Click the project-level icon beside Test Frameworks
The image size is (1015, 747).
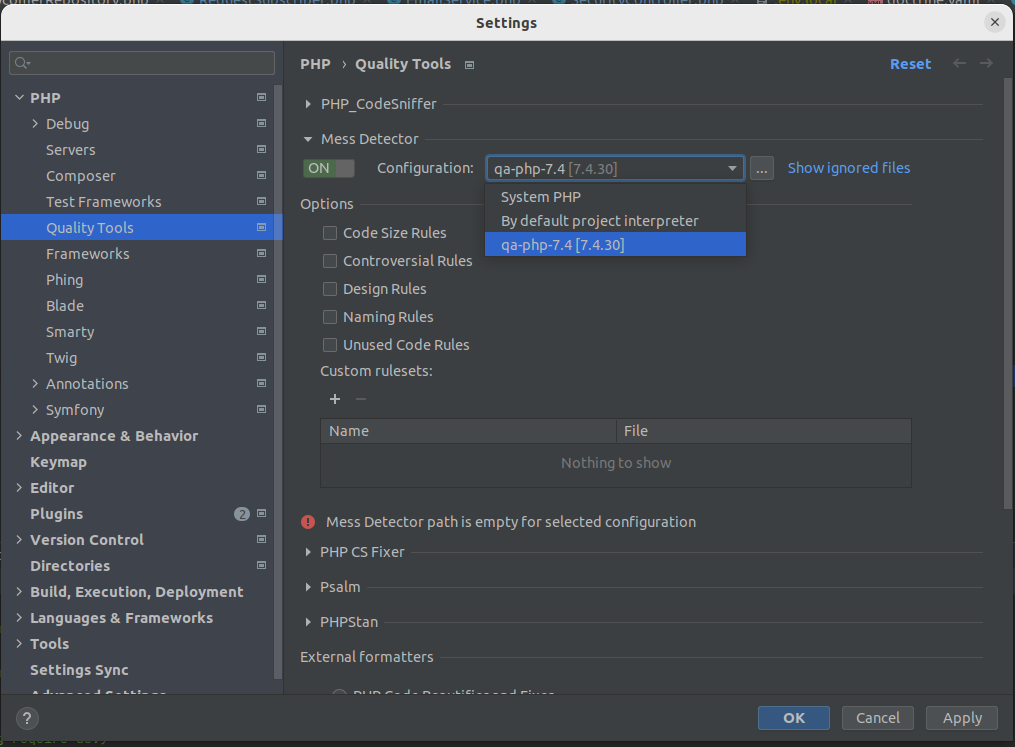tap(262, 201)
